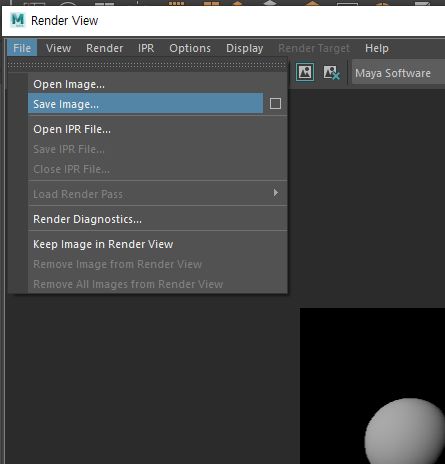The height and width of the screenshot is (464, 445).
Task: Open the IPR menu
Action: 146,48
